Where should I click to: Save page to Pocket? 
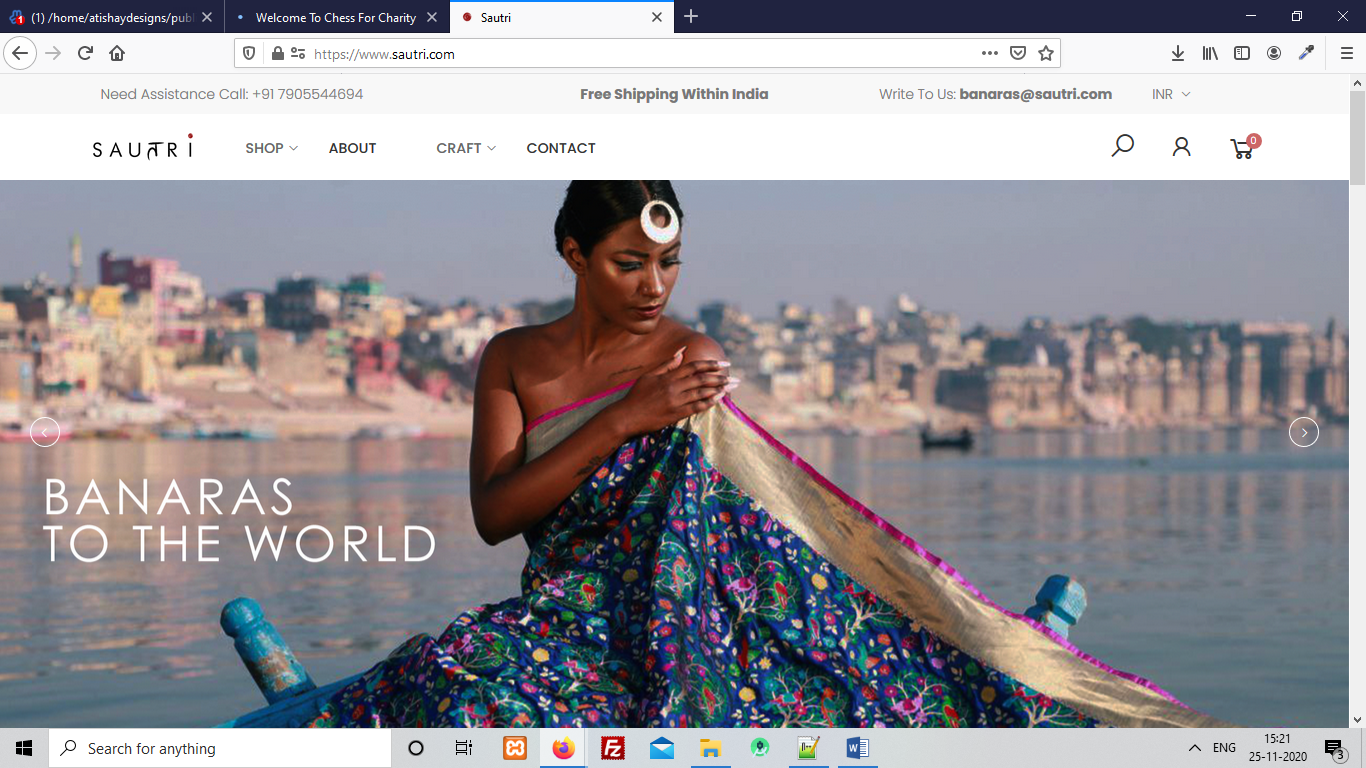[x=1017, y=53]
